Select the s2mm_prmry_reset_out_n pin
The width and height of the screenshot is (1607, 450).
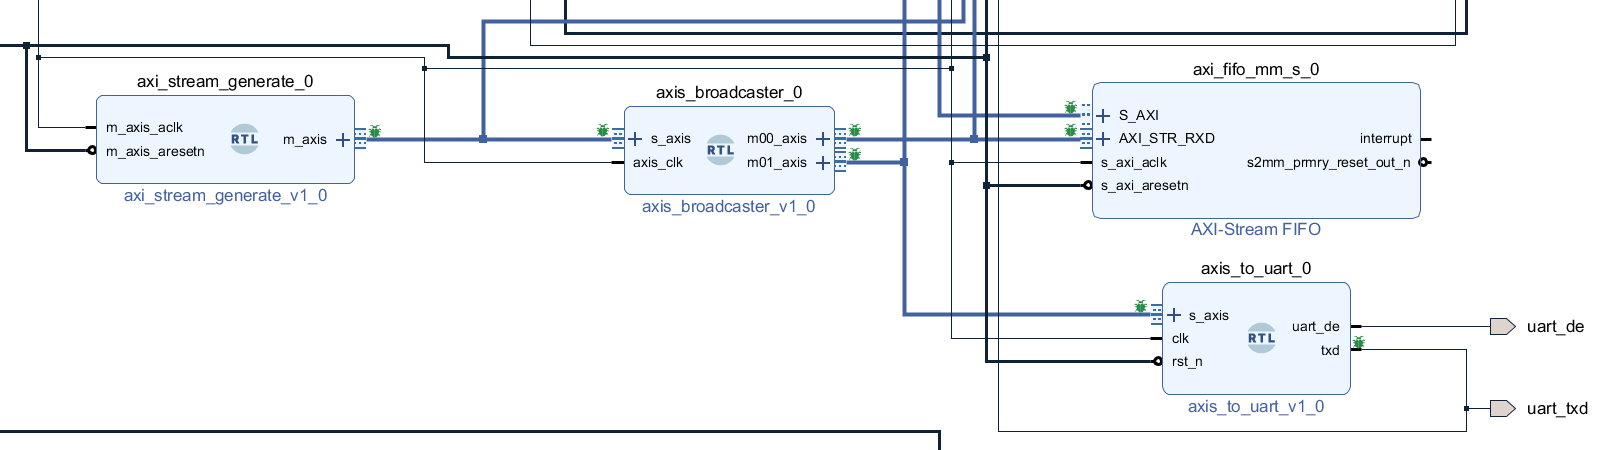[1329, 162]
